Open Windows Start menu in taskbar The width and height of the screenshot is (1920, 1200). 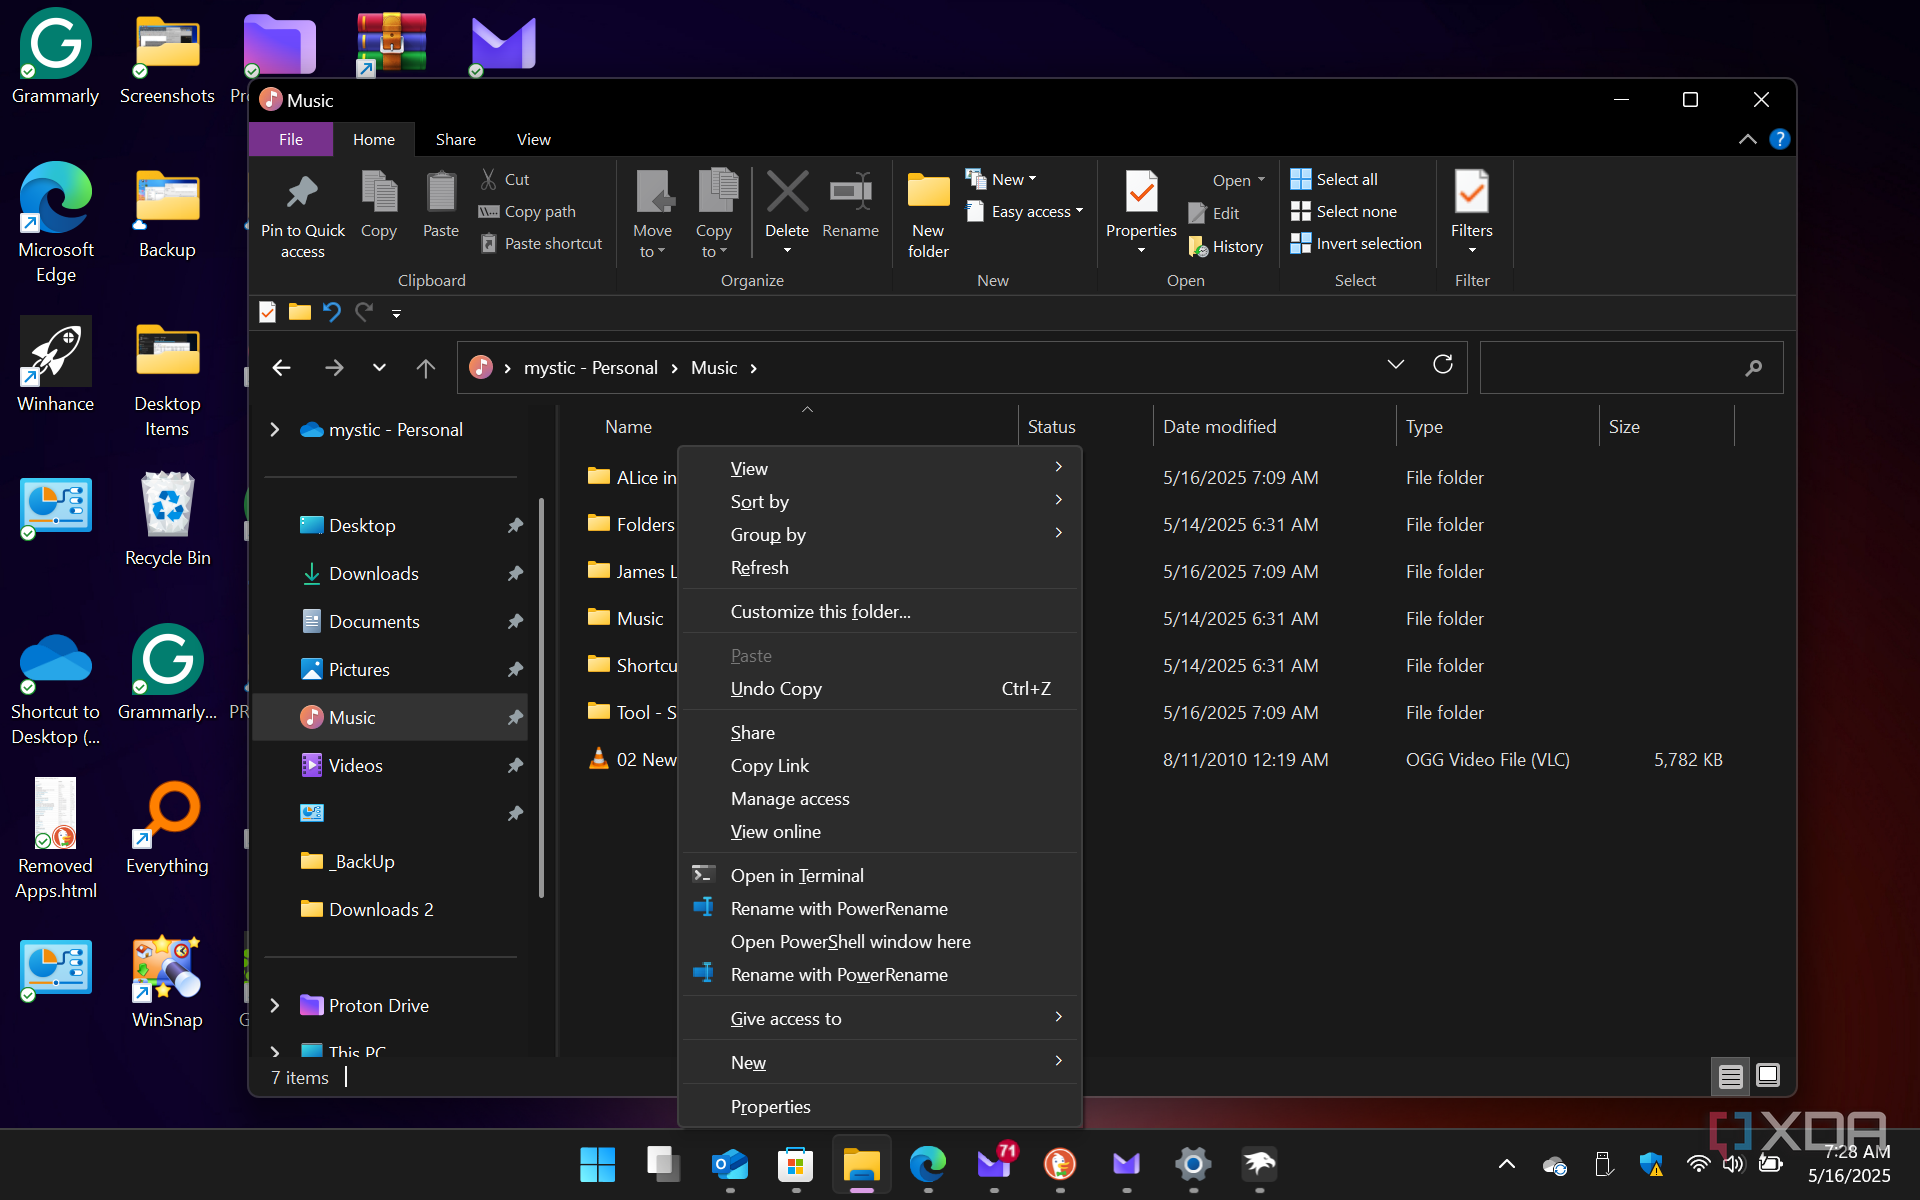[598, 1164]
